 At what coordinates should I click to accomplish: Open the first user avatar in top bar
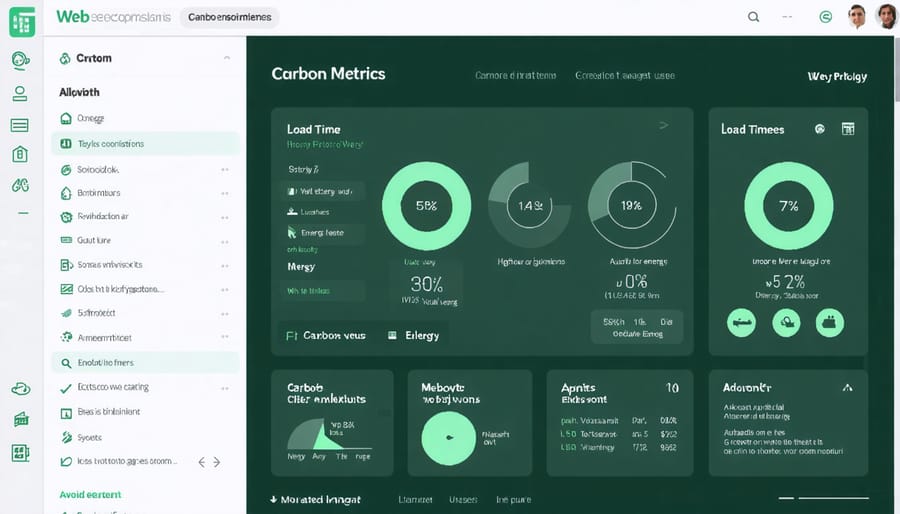tap(857, 17)
